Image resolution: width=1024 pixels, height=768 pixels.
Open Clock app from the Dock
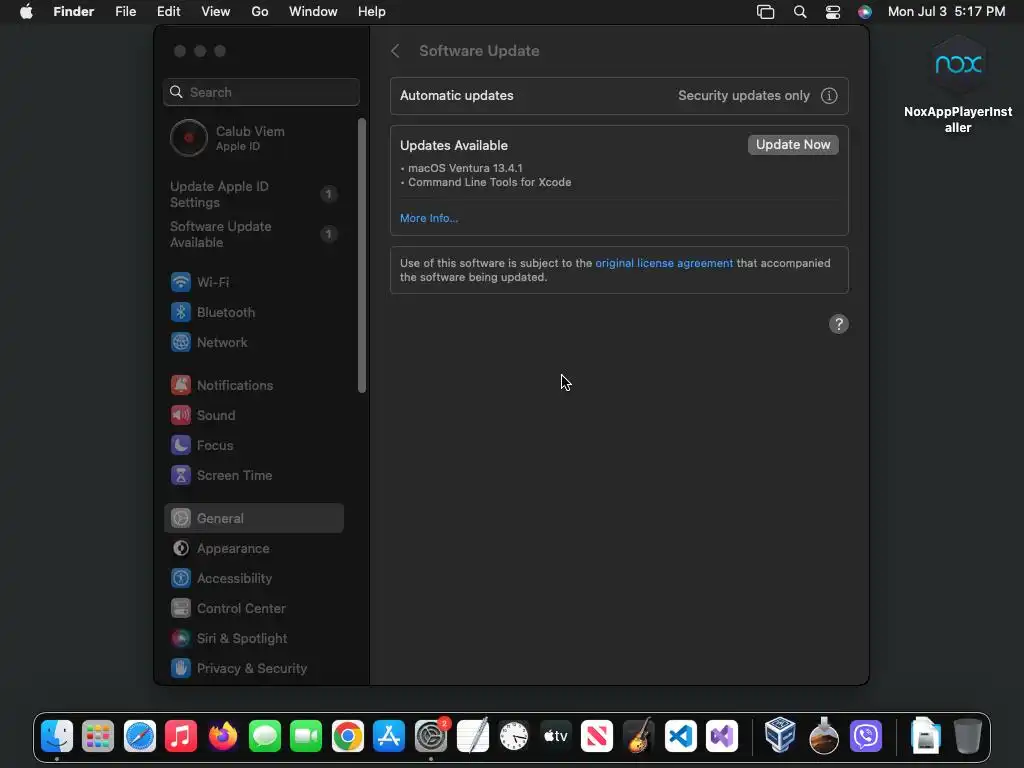pyautogui.click(x=514, y=737)
